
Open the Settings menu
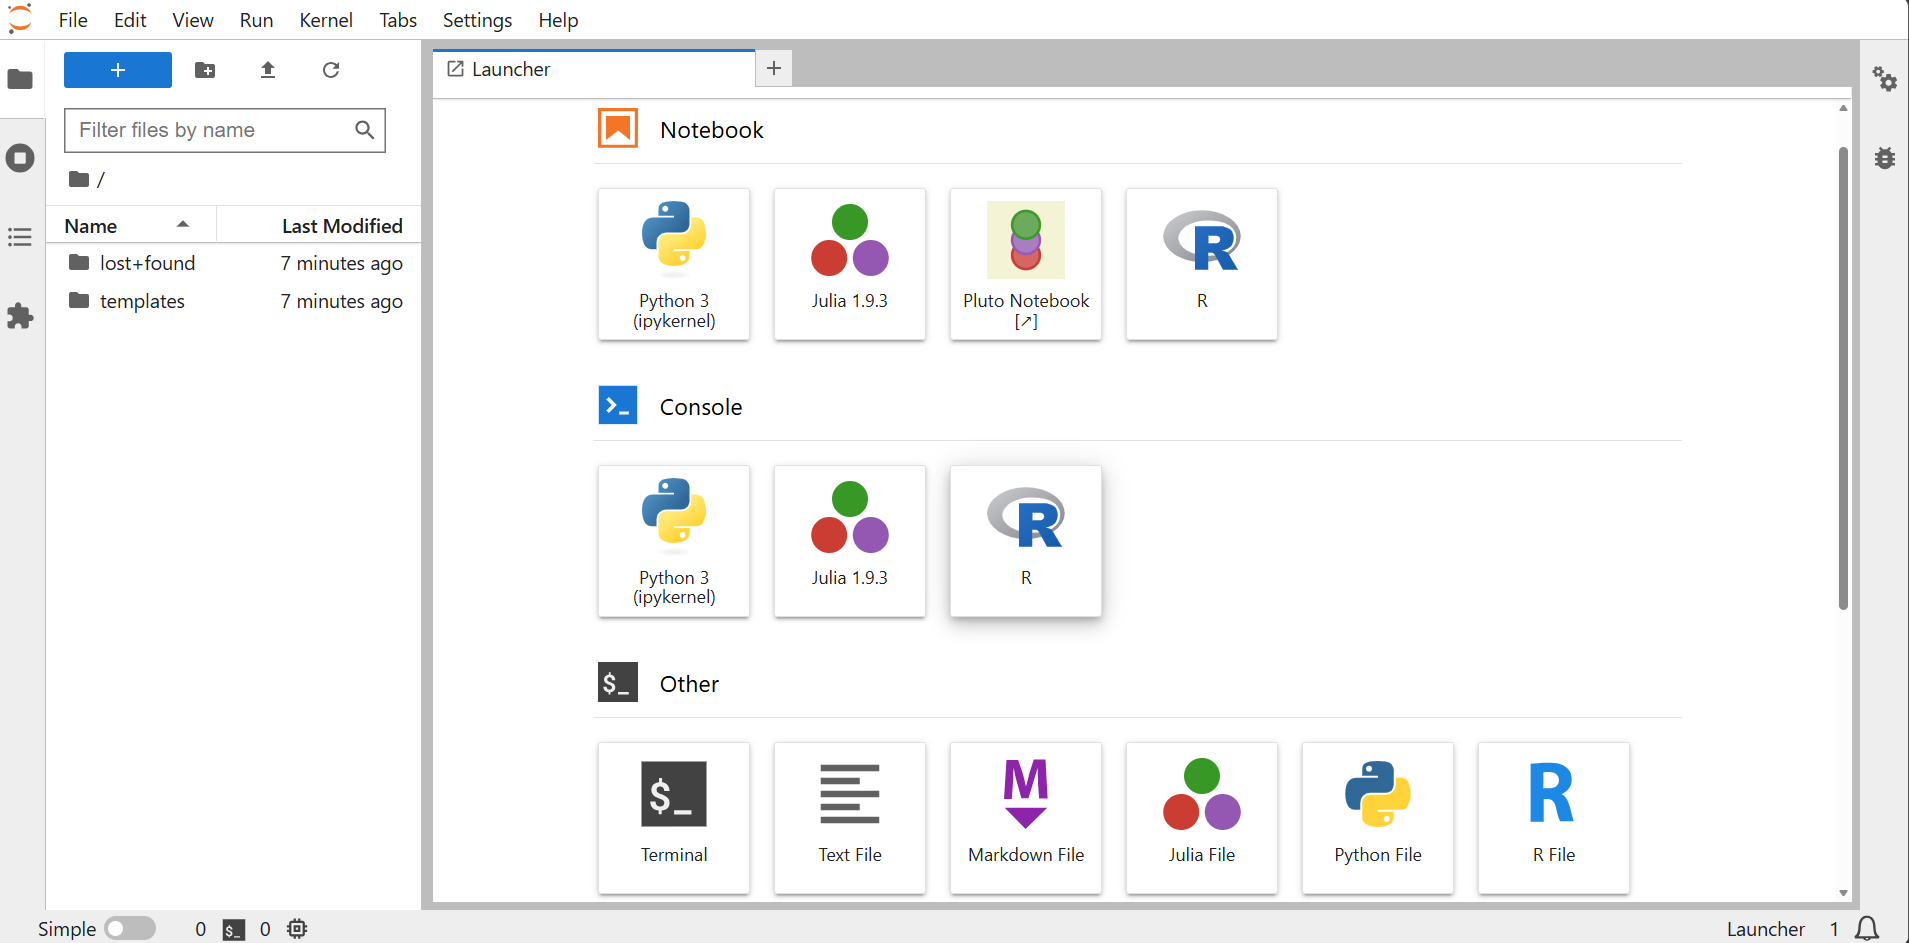click(x=477, y=20)
